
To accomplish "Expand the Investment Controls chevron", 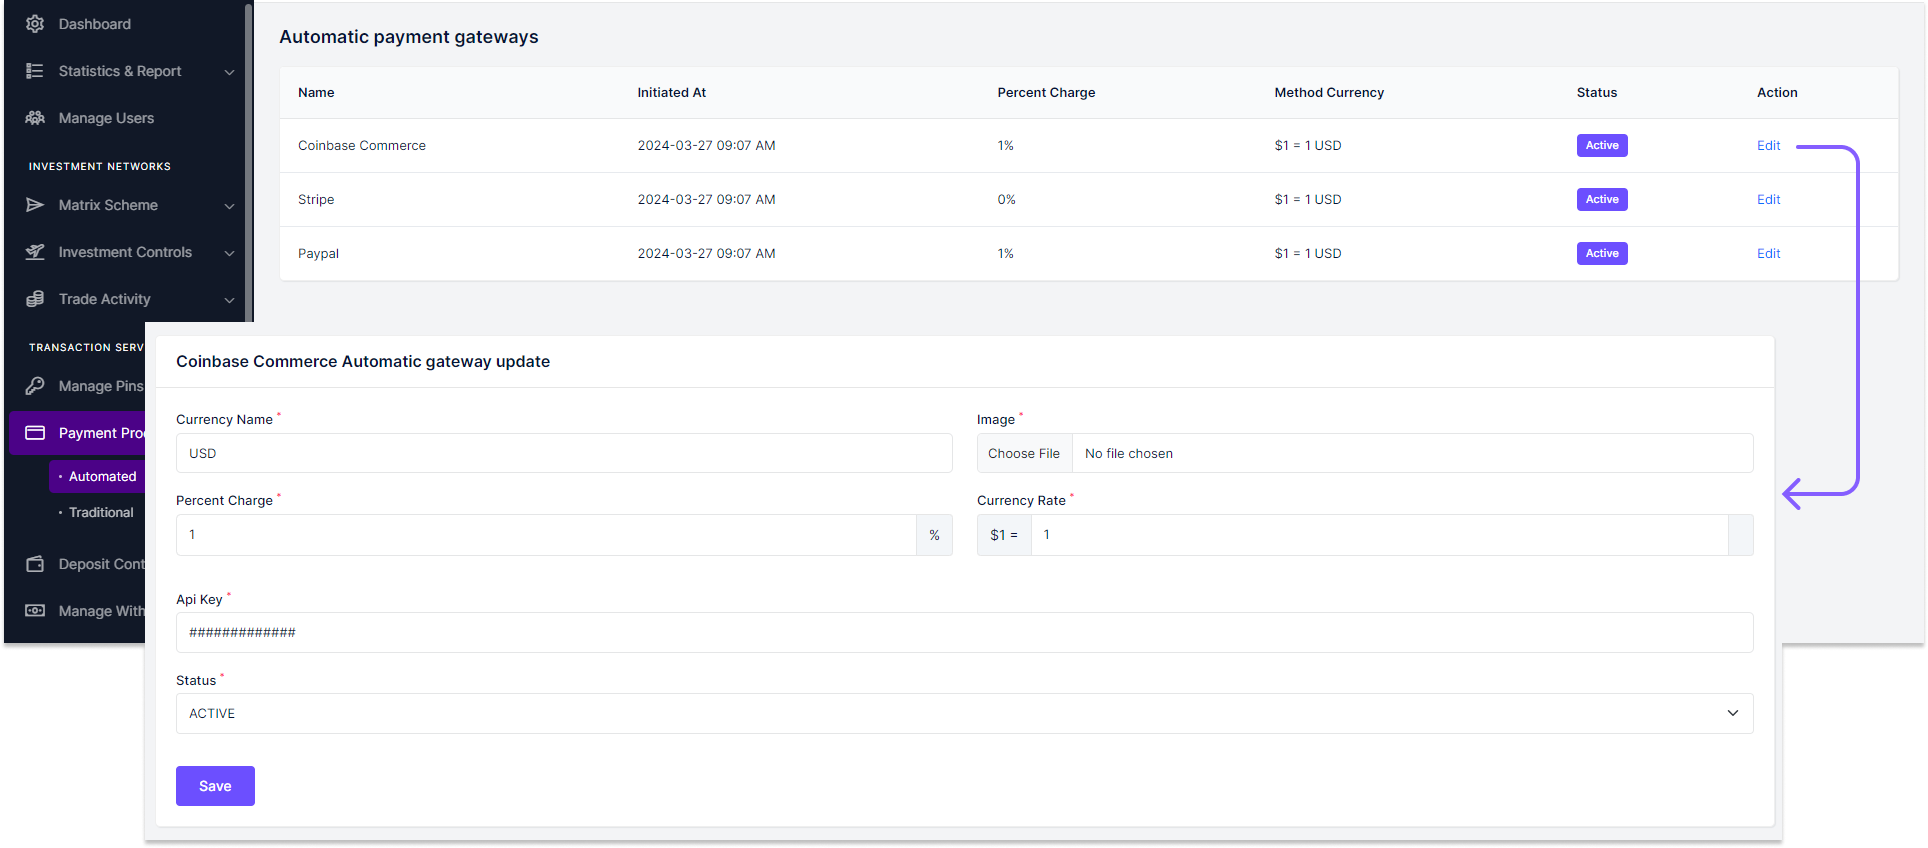I will [229, 253].
